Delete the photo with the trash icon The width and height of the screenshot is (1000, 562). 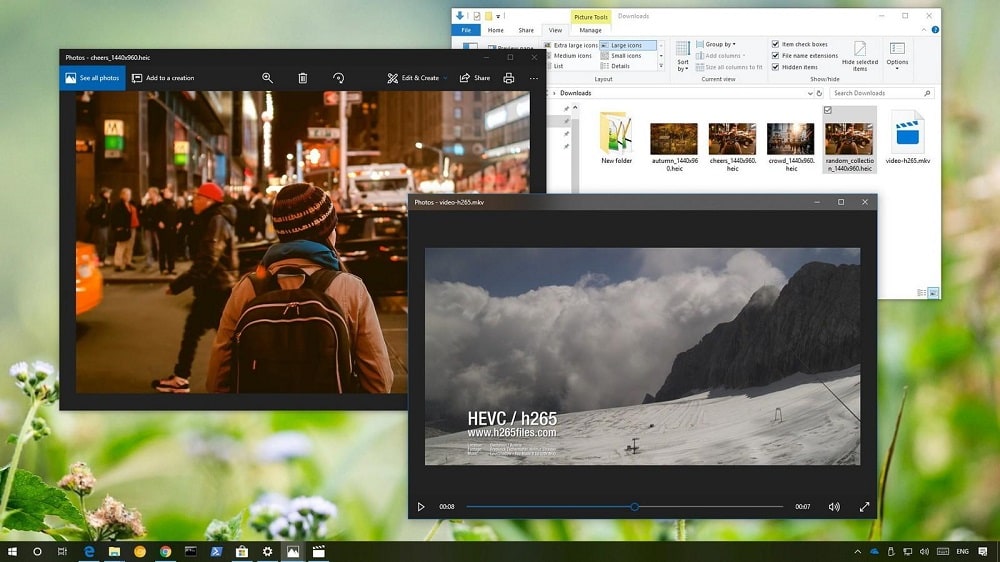[303, 78]
